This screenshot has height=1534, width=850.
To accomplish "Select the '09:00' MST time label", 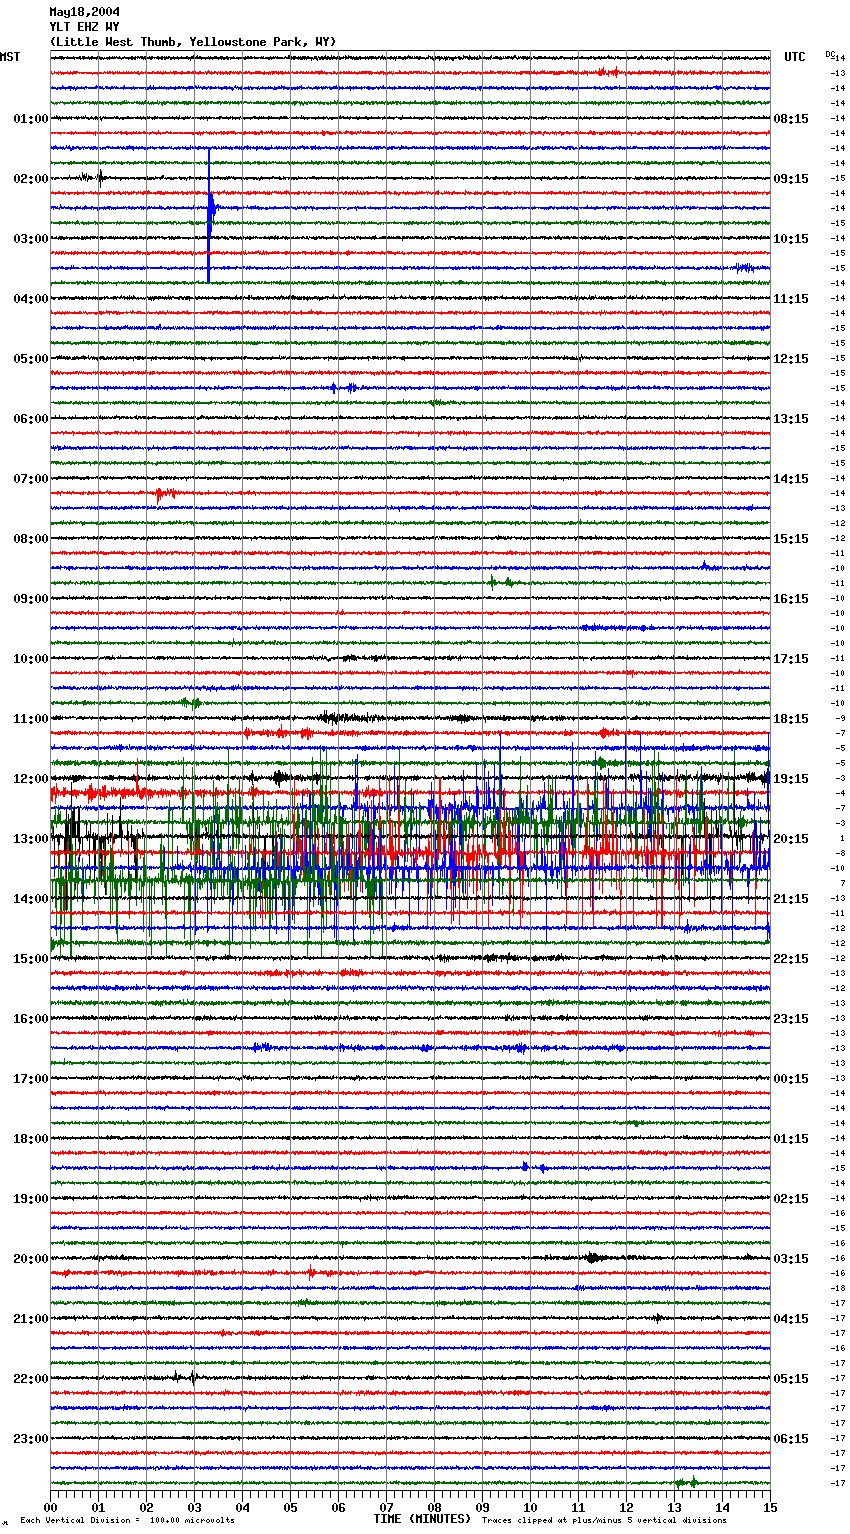I will (31, 599).
